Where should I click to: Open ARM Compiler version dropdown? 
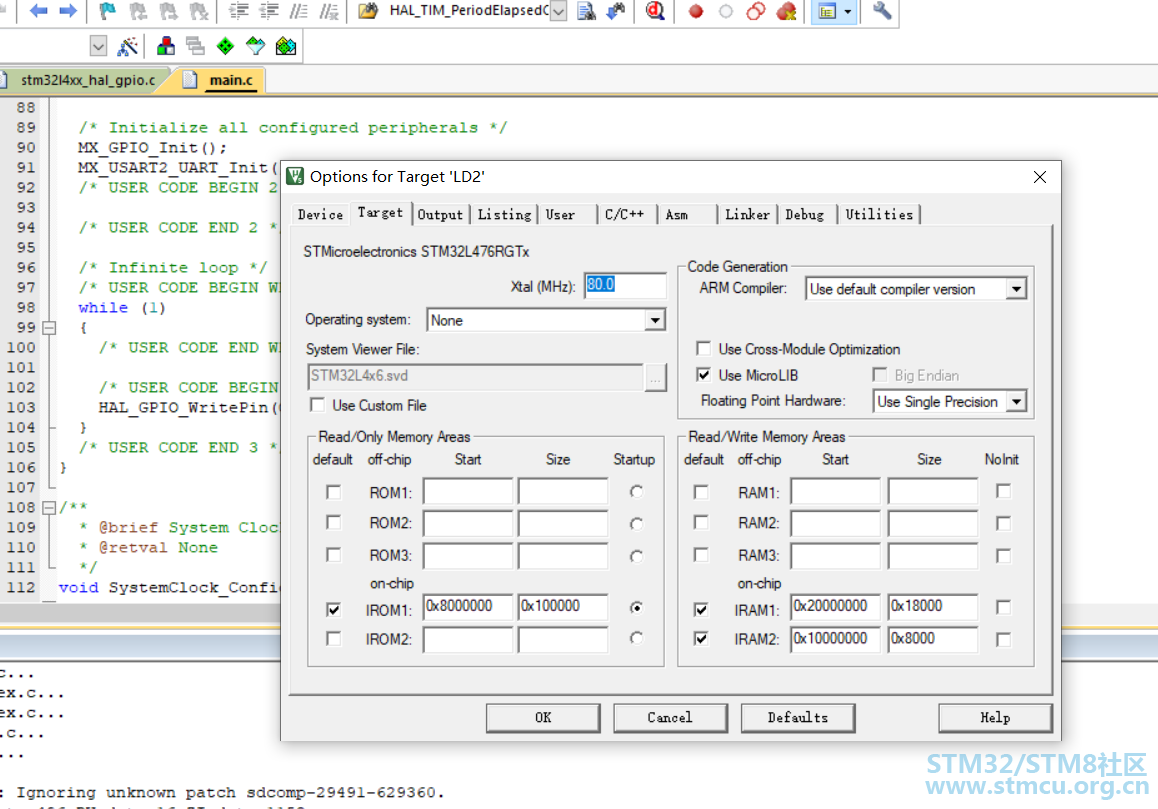1016,289
